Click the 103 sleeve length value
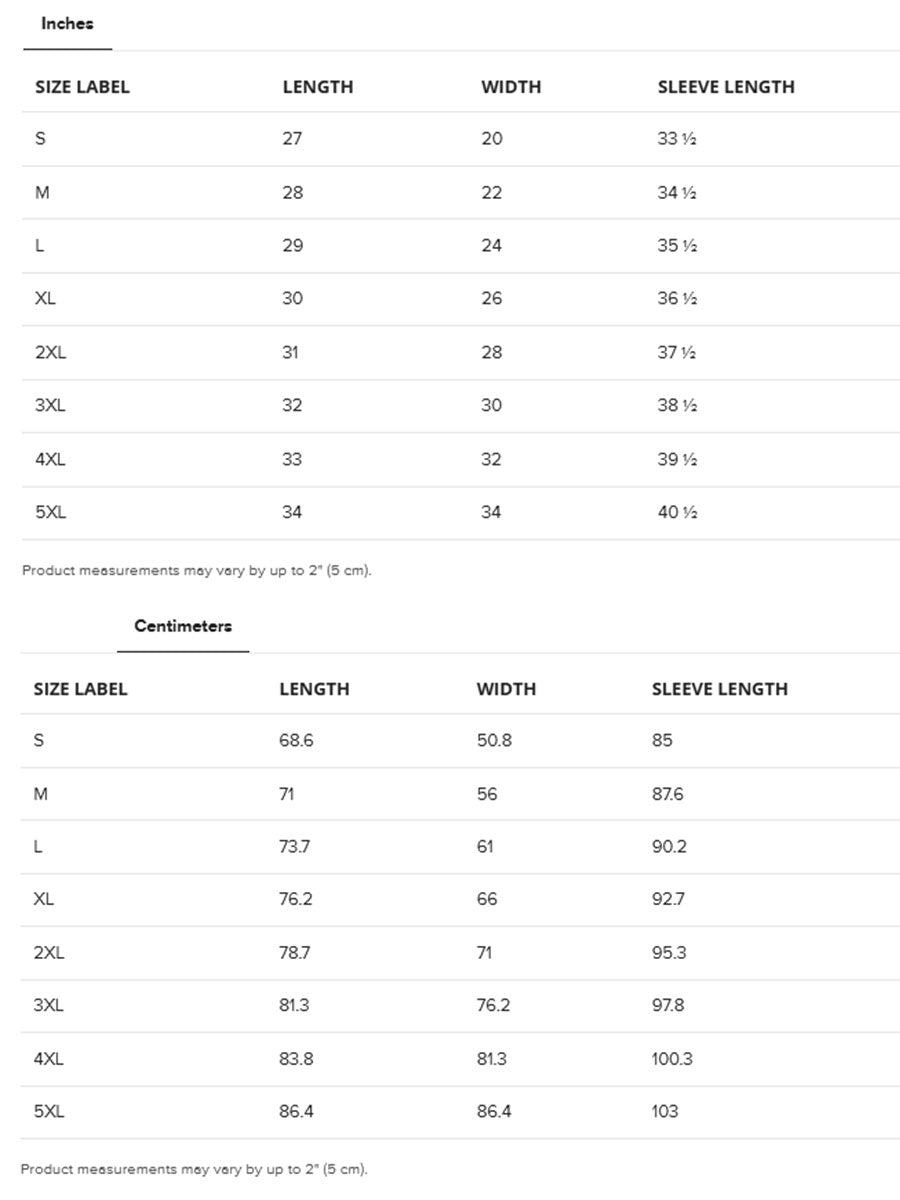Viewport: 900px width, 1200px height. (x=665, y=1112)
